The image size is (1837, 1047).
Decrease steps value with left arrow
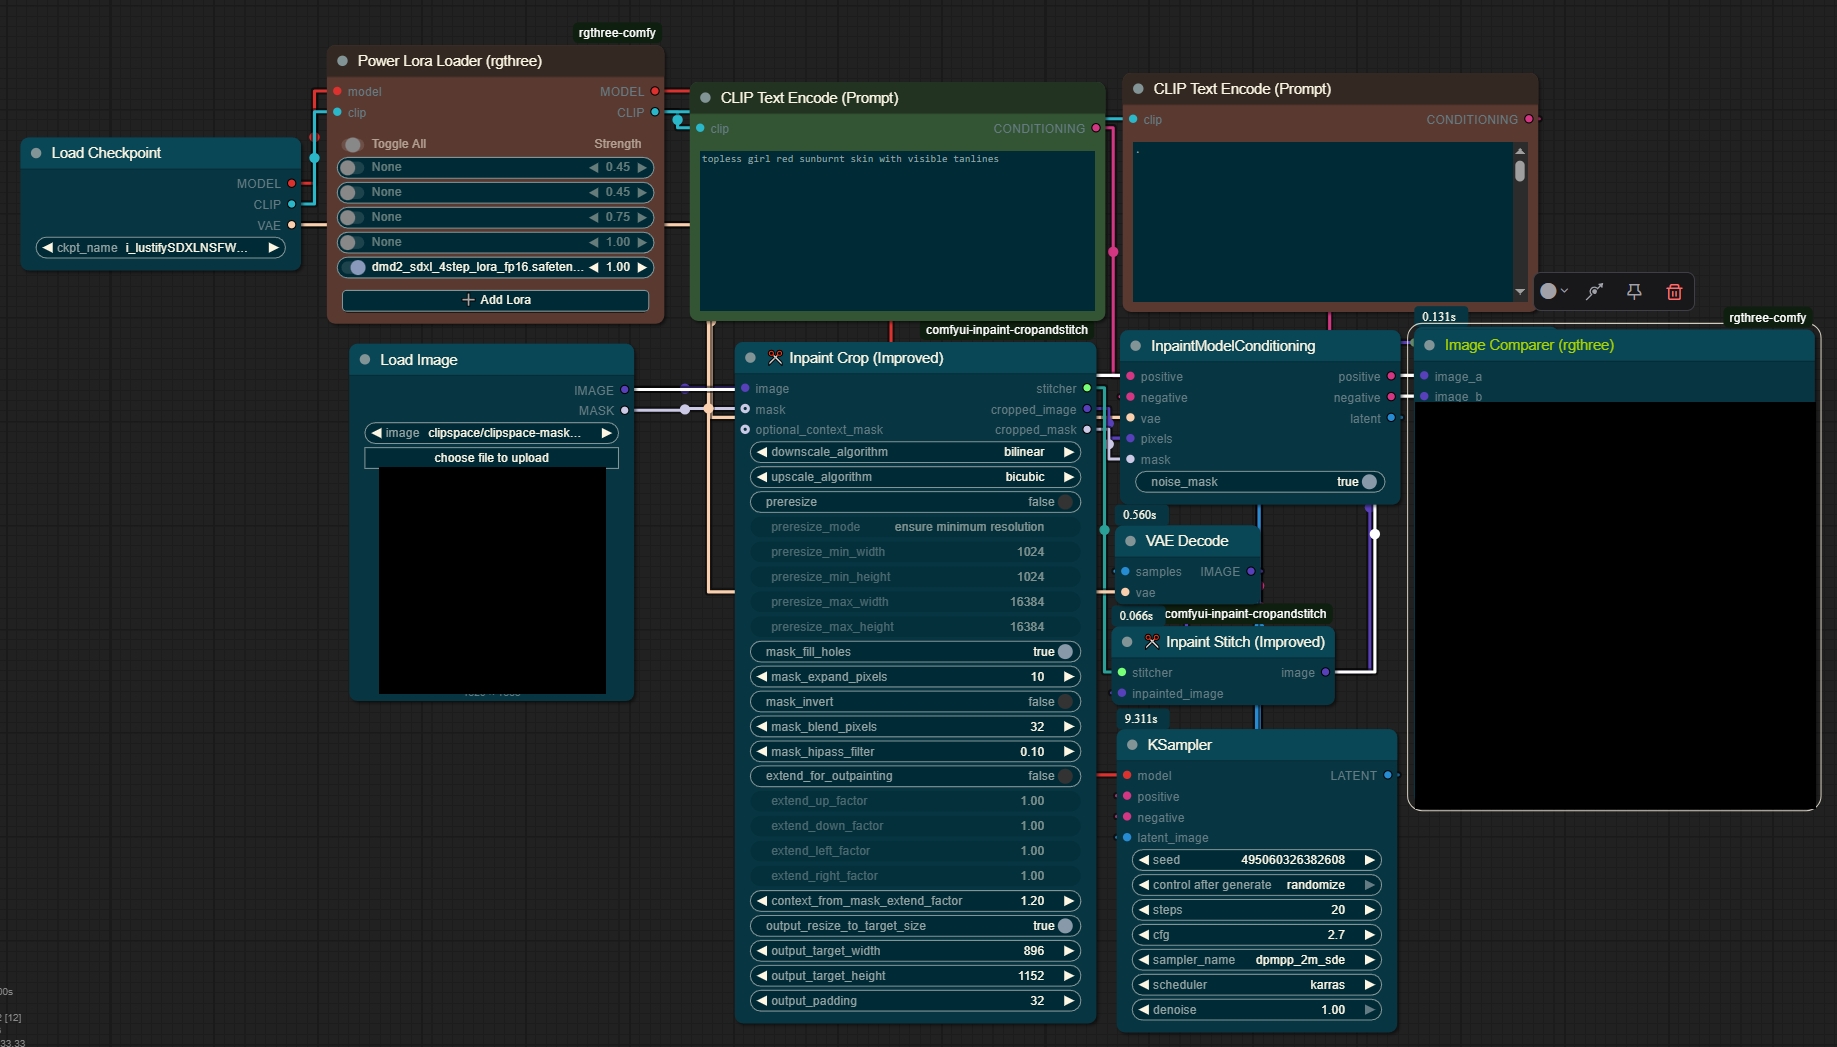(1144, 910)
